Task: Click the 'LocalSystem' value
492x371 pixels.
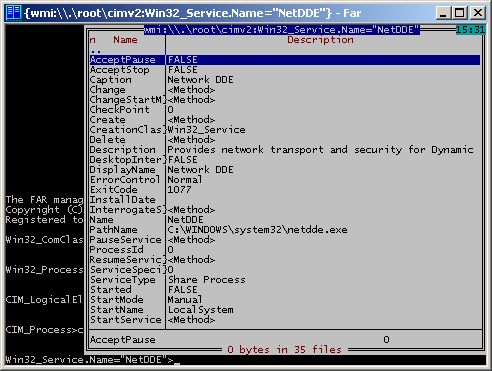Action: [201, 310]
